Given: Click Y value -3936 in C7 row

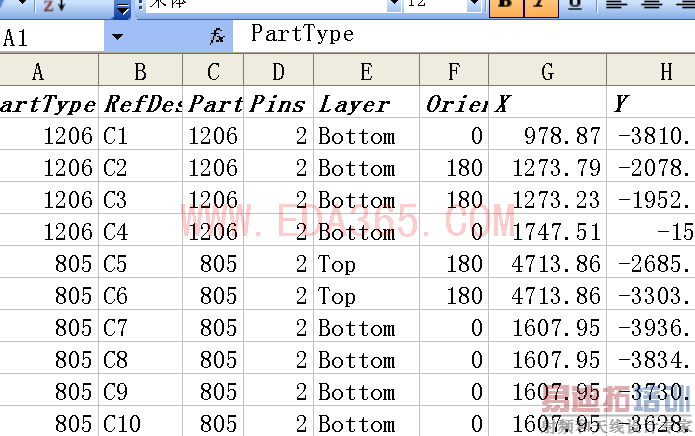Looking at the screenshot, I should click(x=651, y=326).
